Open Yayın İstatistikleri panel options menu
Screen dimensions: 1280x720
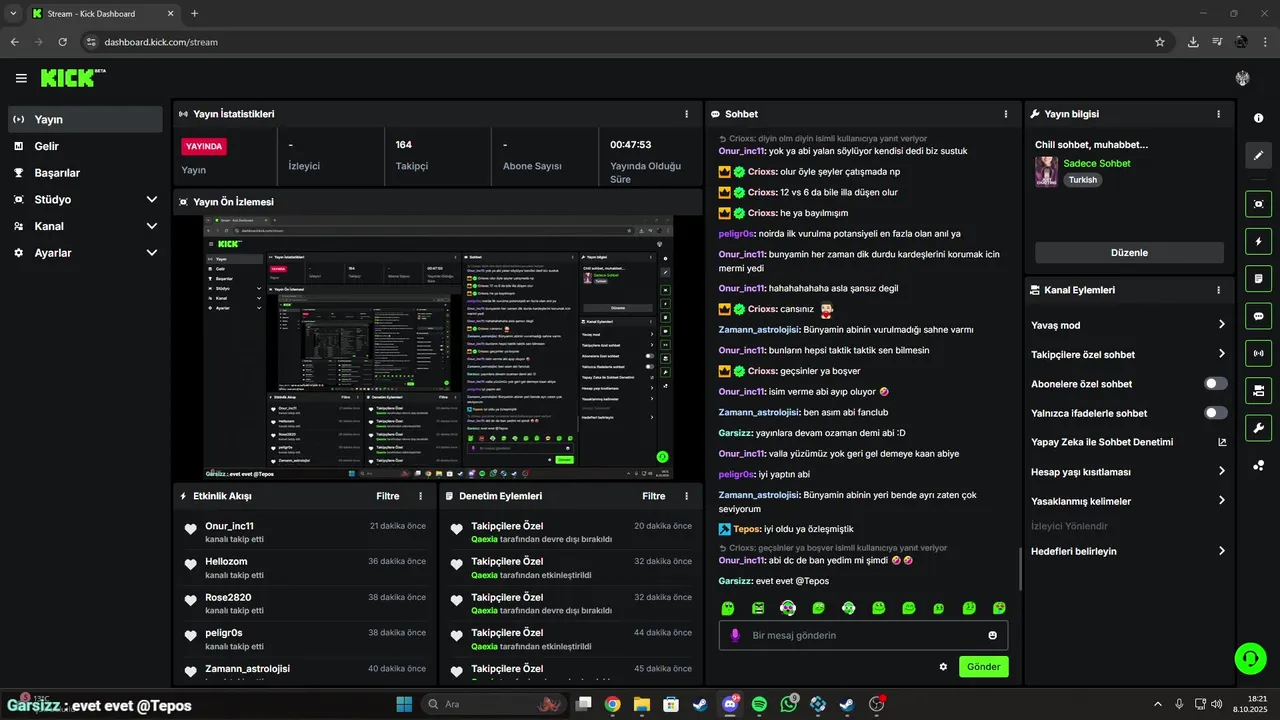(686, 114)
